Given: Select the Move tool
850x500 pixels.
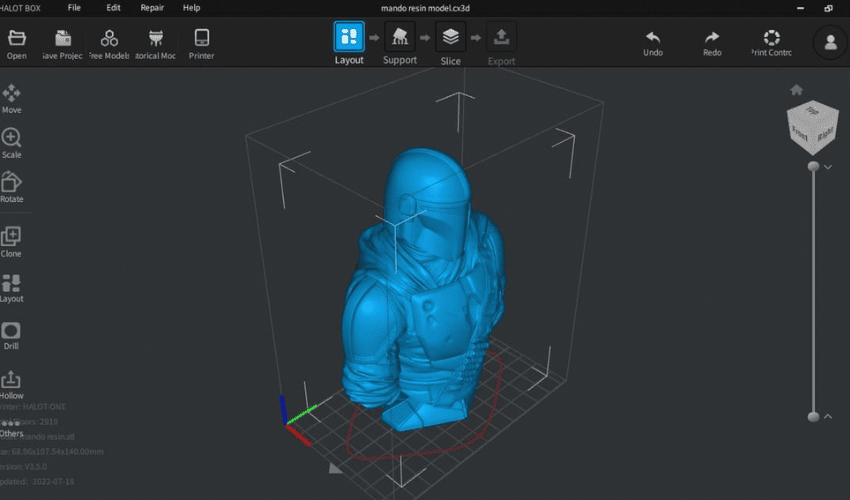Looking at the screenshot, I should point(11,99).
